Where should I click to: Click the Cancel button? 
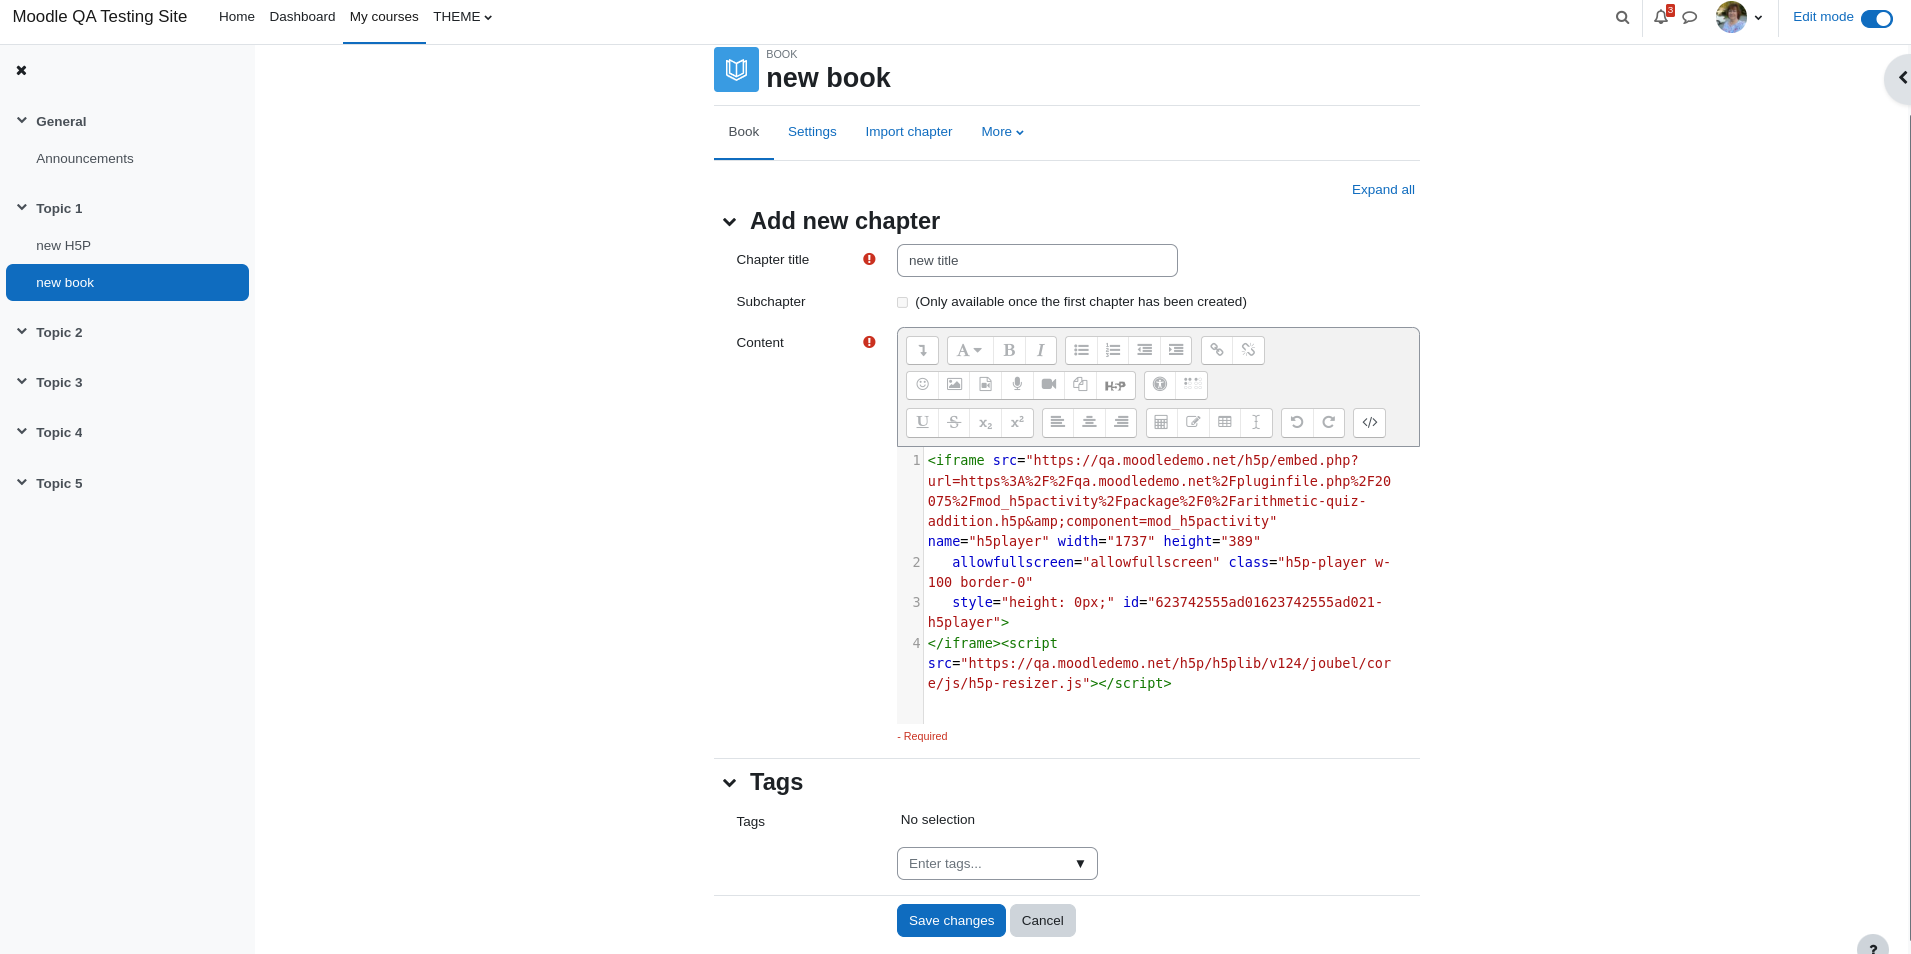click(x=1042, y=921)
